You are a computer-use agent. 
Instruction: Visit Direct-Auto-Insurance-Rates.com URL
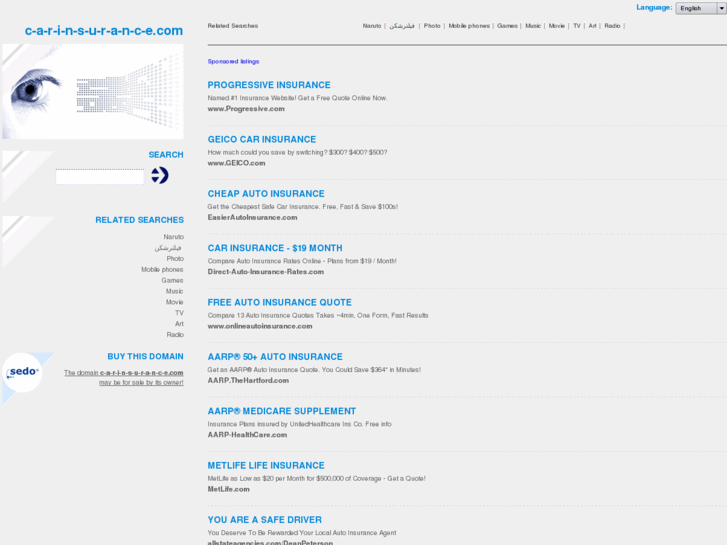coord(266,271)
